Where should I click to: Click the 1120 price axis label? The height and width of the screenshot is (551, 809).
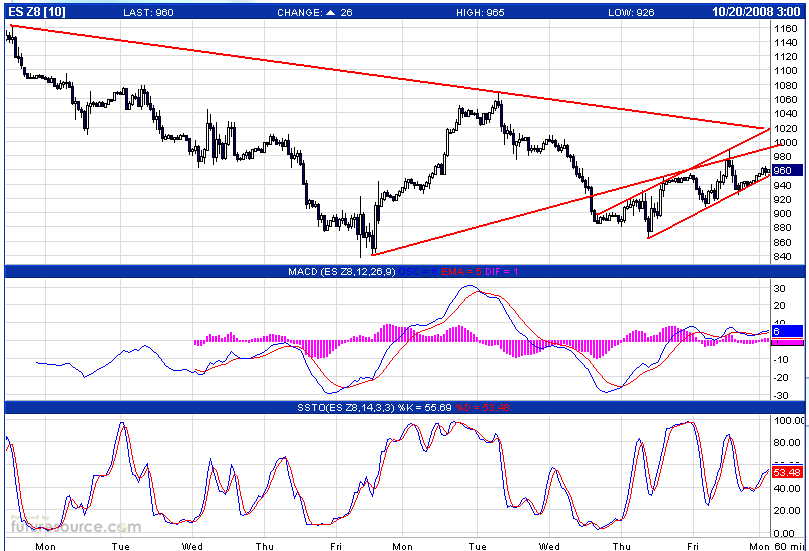click(785, 57)
